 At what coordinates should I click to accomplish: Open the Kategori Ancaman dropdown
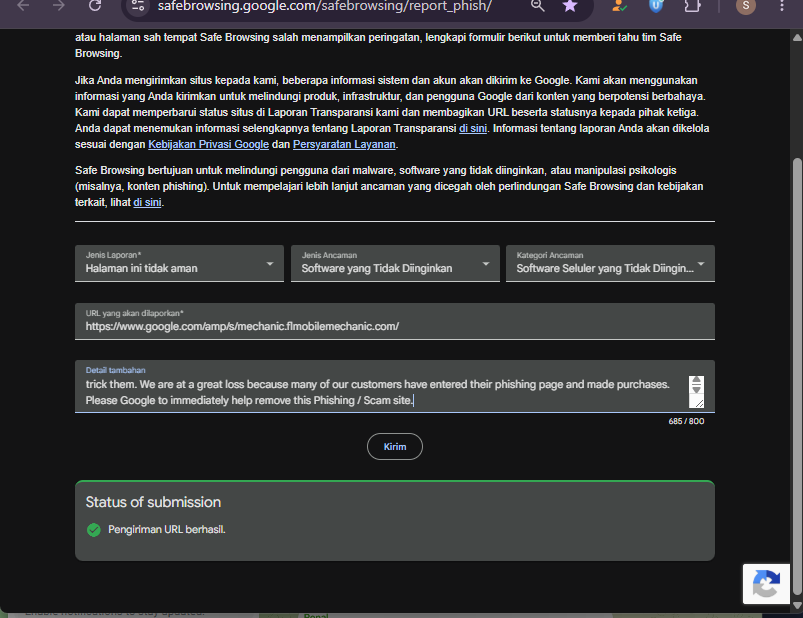[610, 263]
